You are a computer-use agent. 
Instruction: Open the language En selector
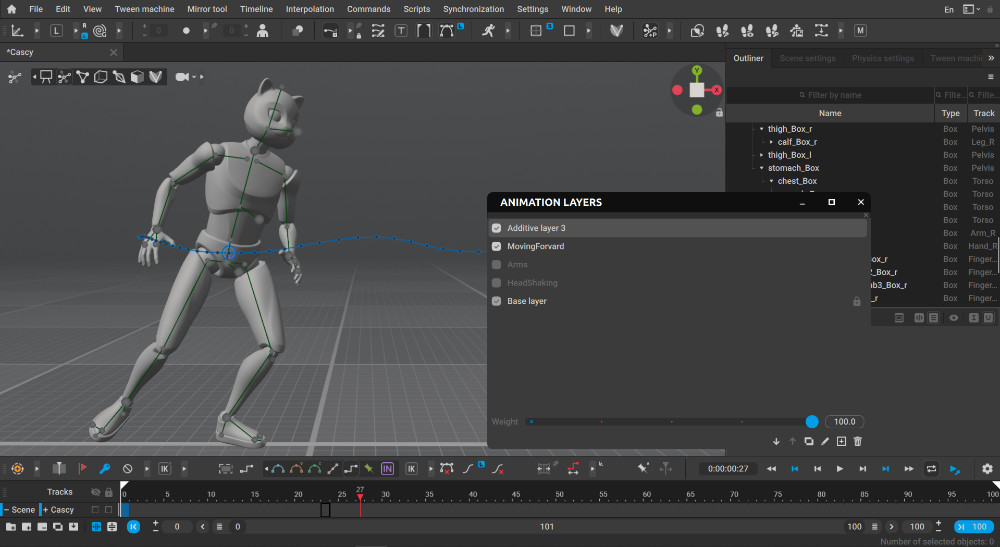pyautogui.click(x=949, y=10)
